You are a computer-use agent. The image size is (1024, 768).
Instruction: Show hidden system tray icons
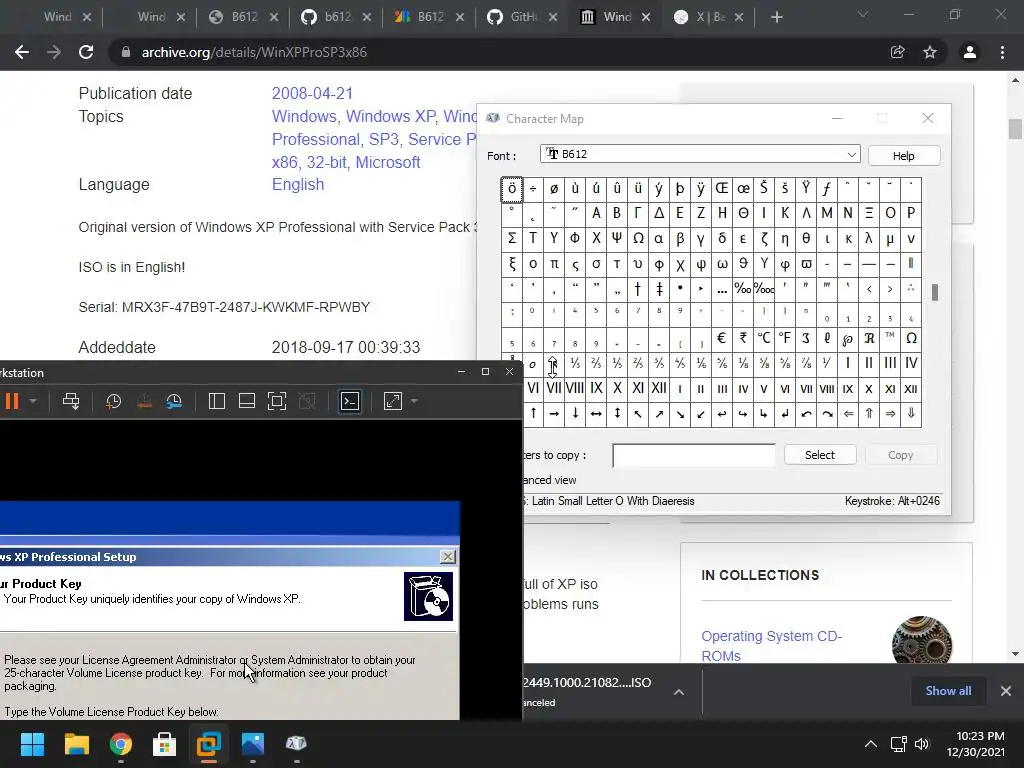pyautogui.click(x=871, y=744)
